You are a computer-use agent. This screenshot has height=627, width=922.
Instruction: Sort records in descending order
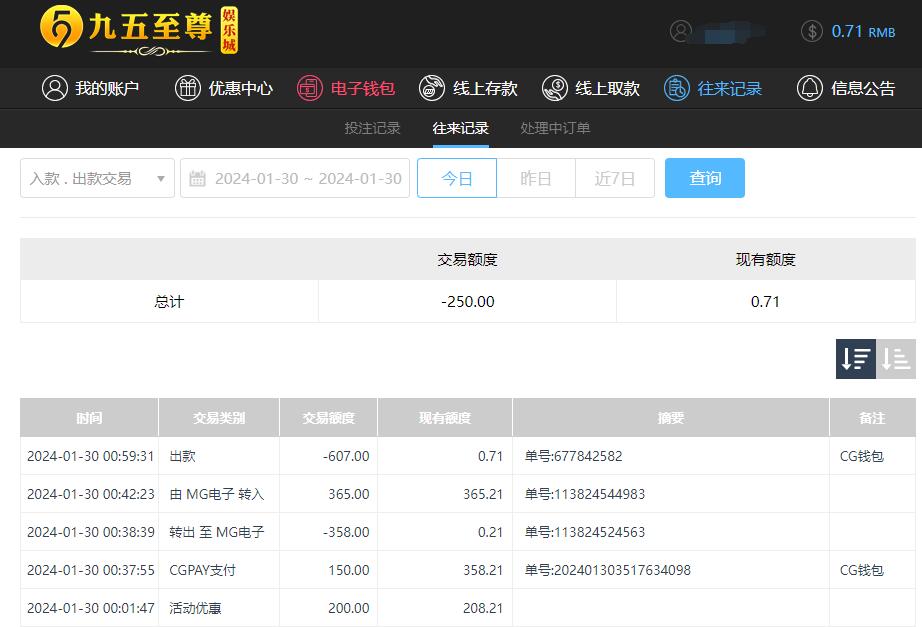coord(856,359)
